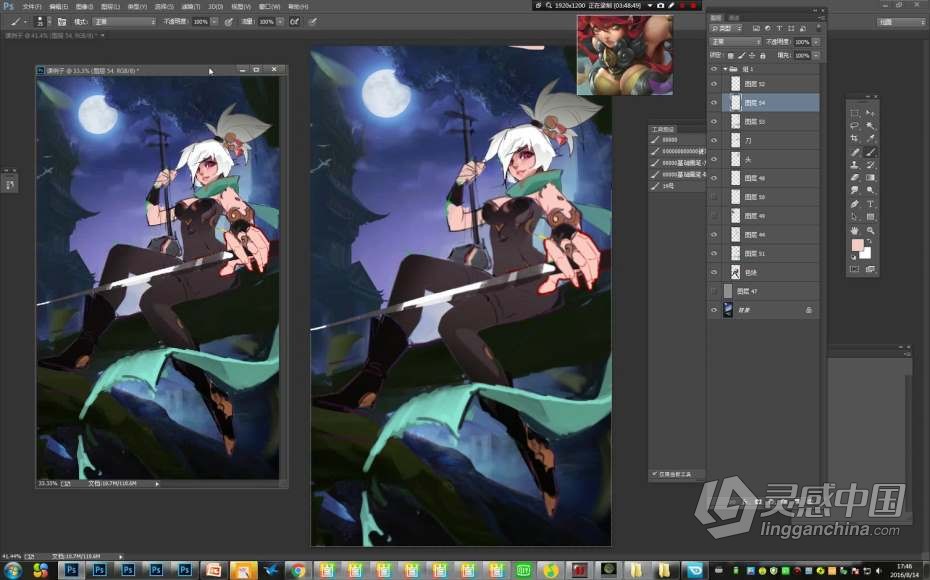Image resolution: width=930 pixels, height=580 pixels.
Task: Open the blend mode dropdown in Layers panel
Action: (x=735, y=42)
